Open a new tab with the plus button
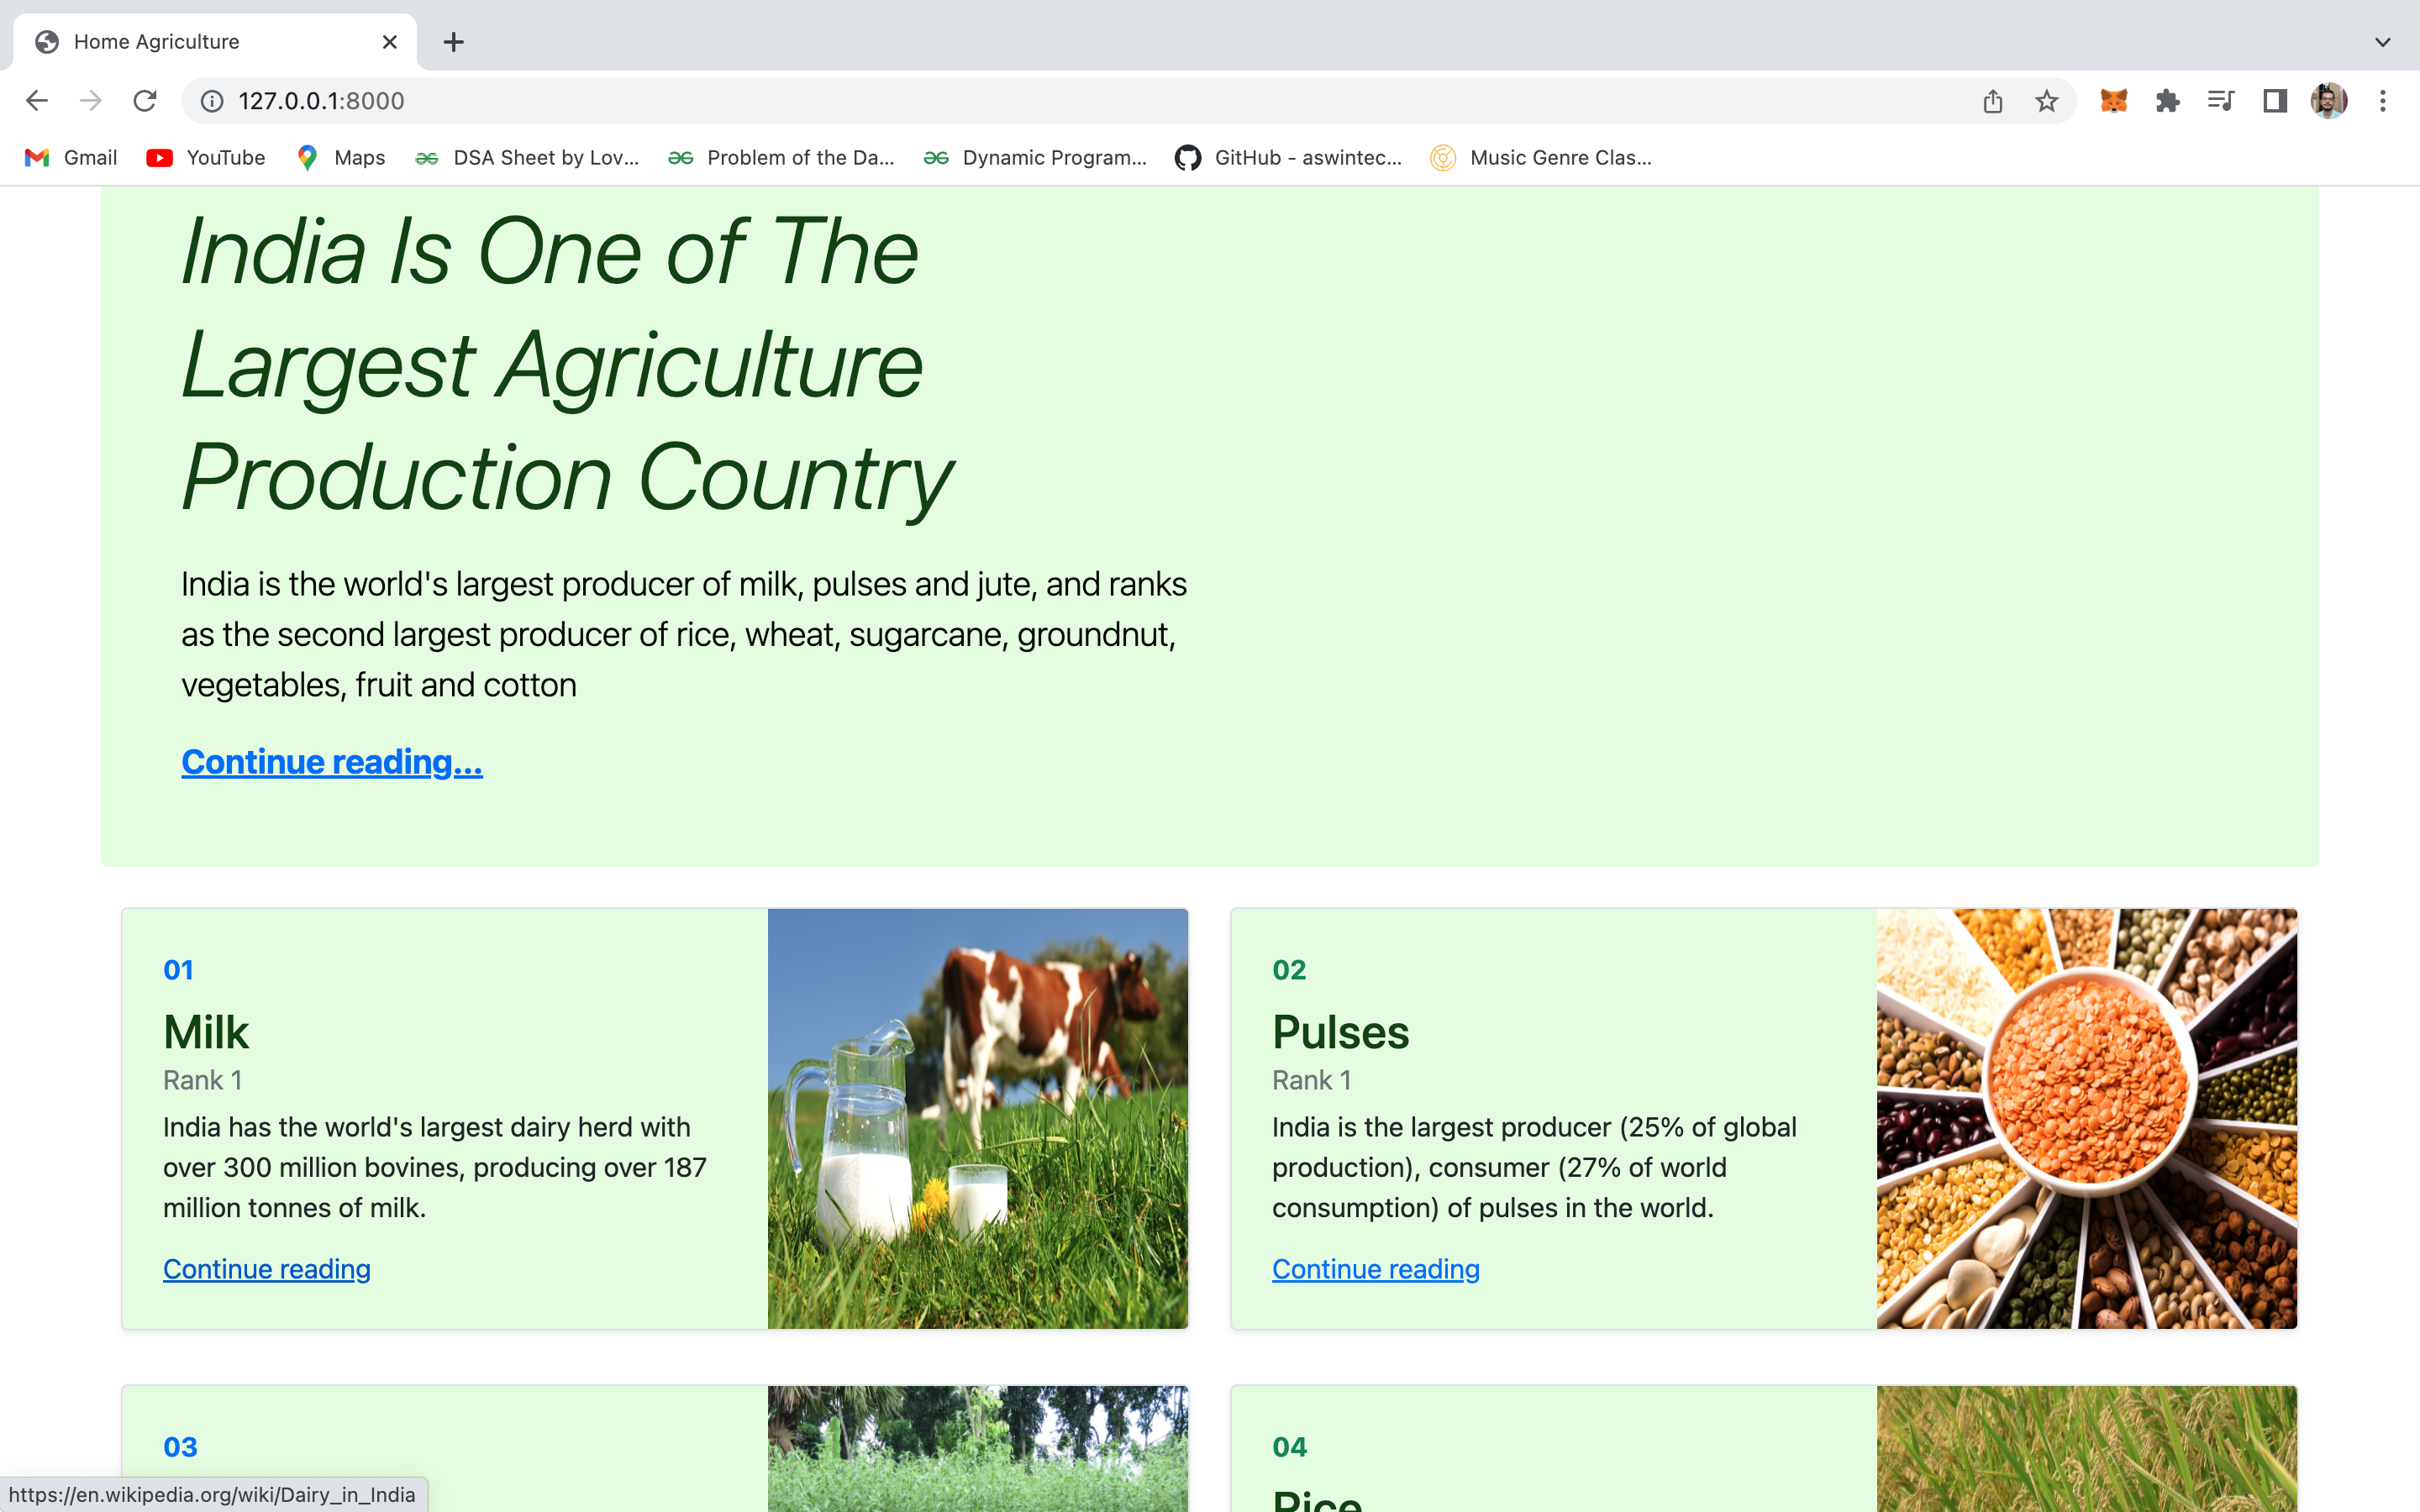 pyautogui.click(x=454, y=42)
